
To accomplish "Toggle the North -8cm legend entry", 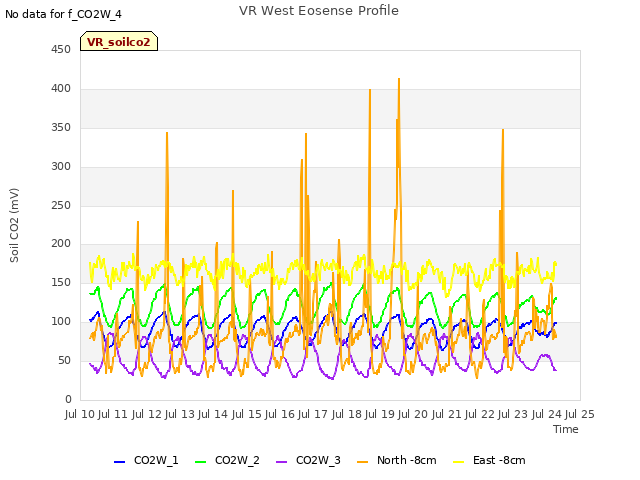I will click(x=397, y=461).
